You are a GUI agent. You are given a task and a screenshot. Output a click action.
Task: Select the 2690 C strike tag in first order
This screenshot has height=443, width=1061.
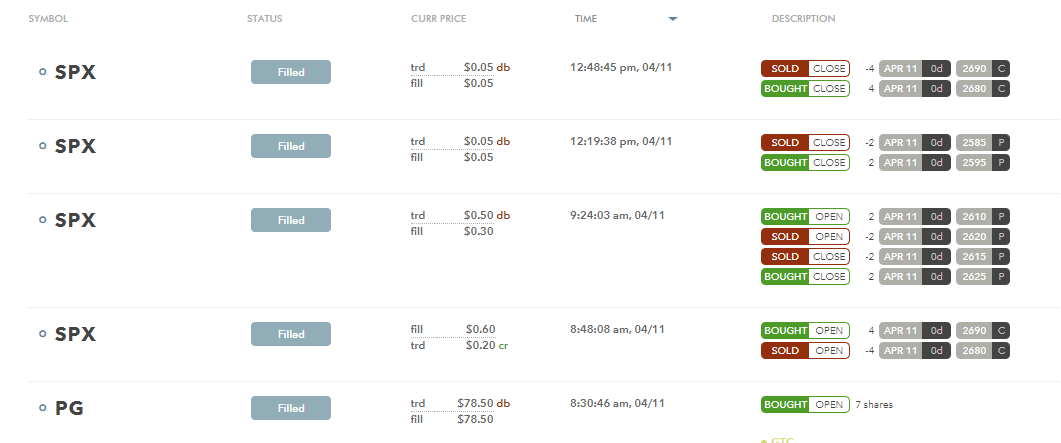[x=983, y=68]
